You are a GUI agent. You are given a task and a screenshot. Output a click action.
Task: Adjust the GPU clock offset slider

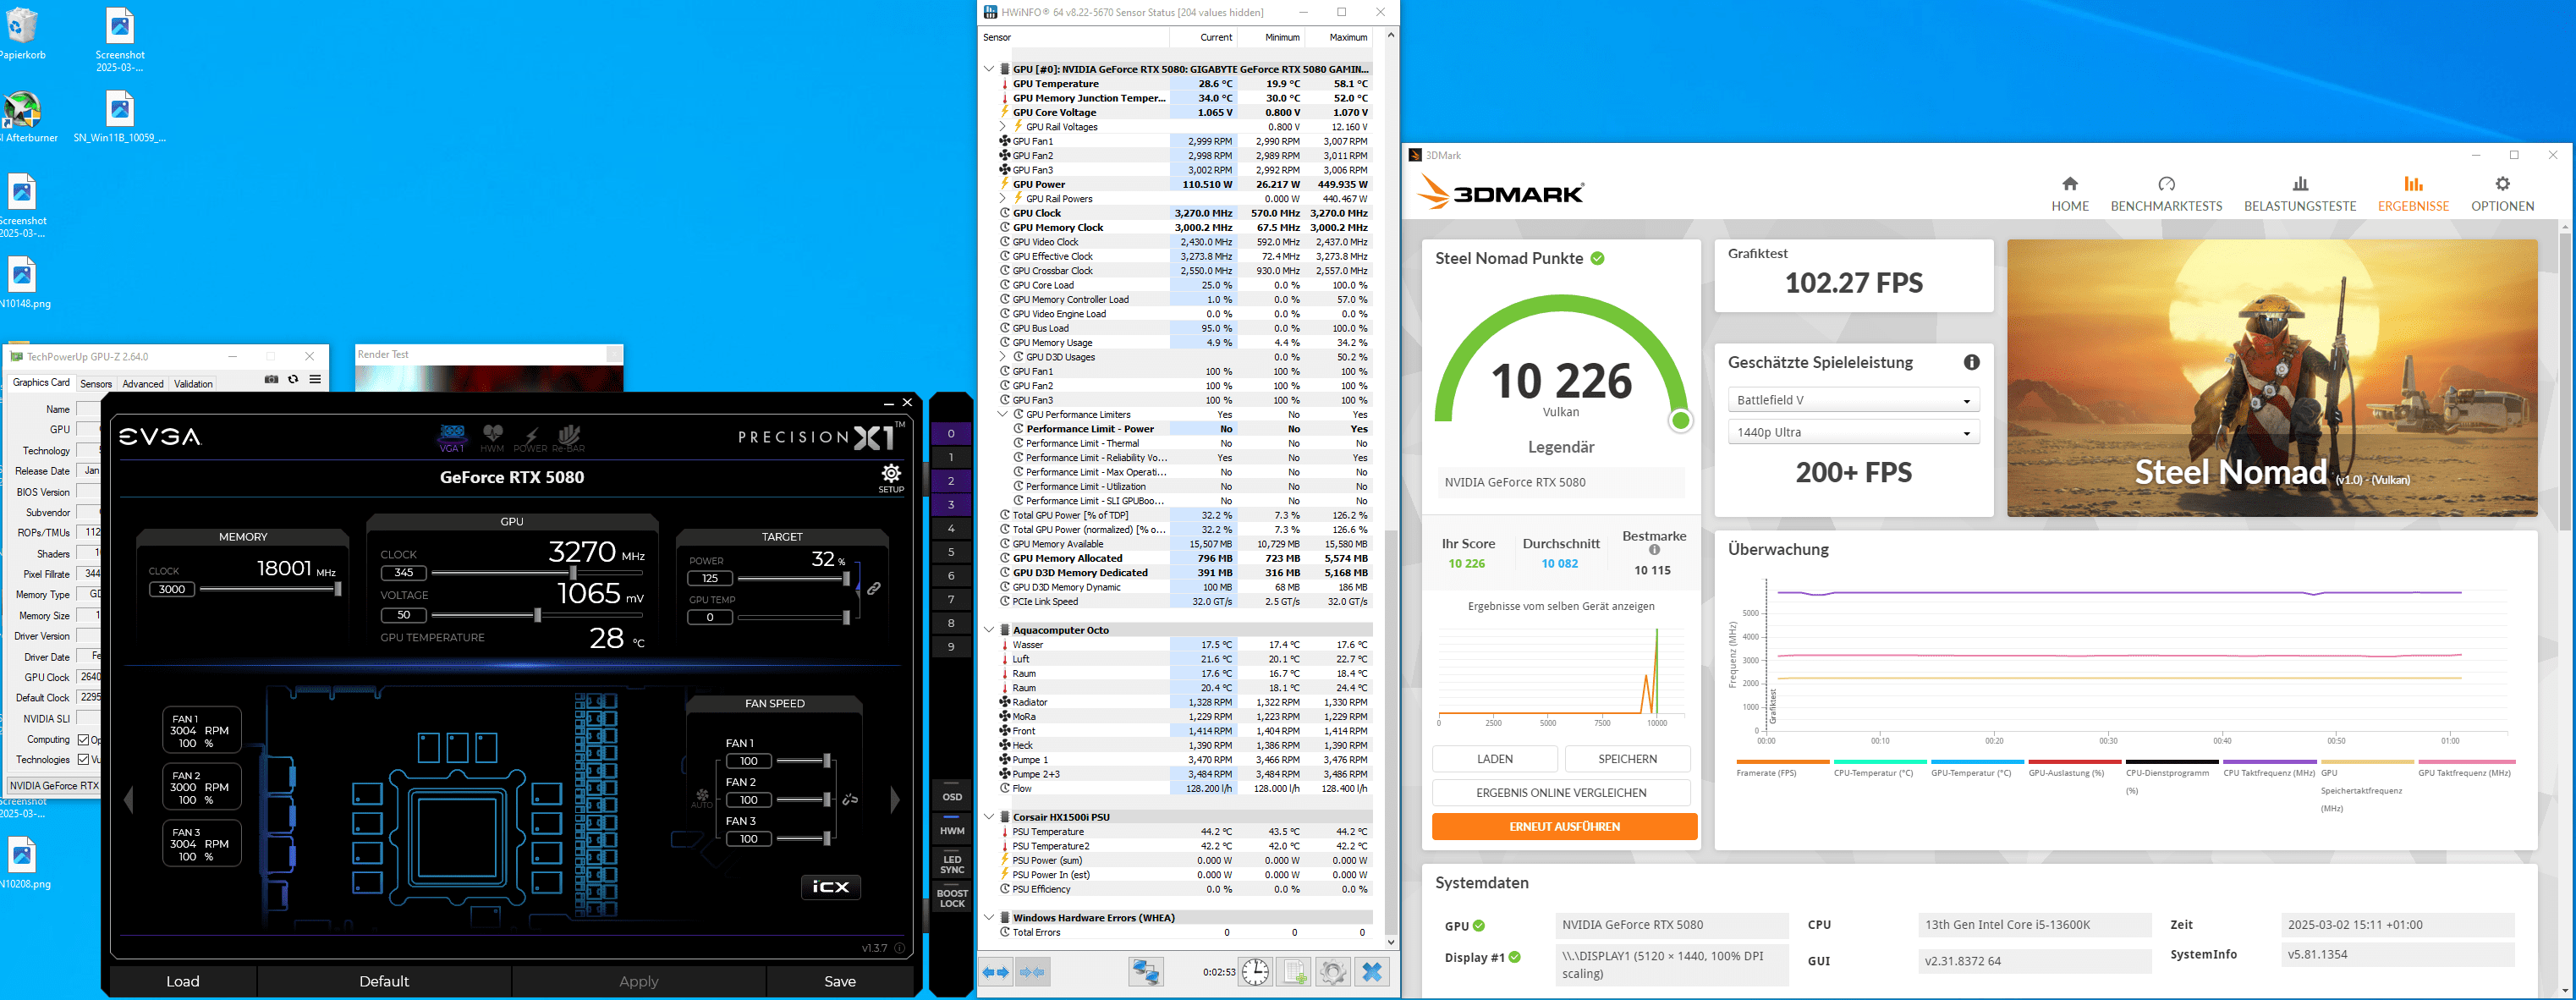pyautogui.click(x=573, y=573)
